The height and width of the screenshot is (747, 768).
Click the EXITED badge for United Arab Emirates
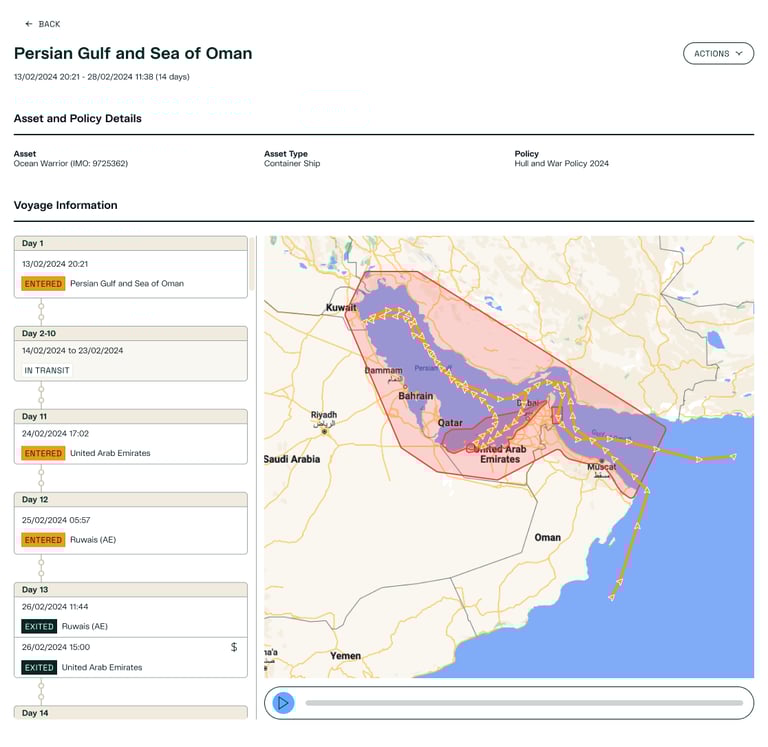pos(39,668)
